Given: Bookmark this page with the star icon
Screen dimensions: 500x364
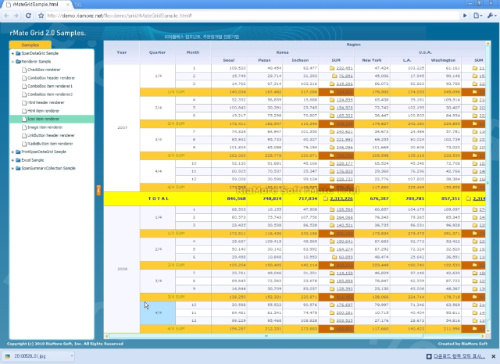Looking at the screenshot, I should pyautogui.click(x=41, y=16).
